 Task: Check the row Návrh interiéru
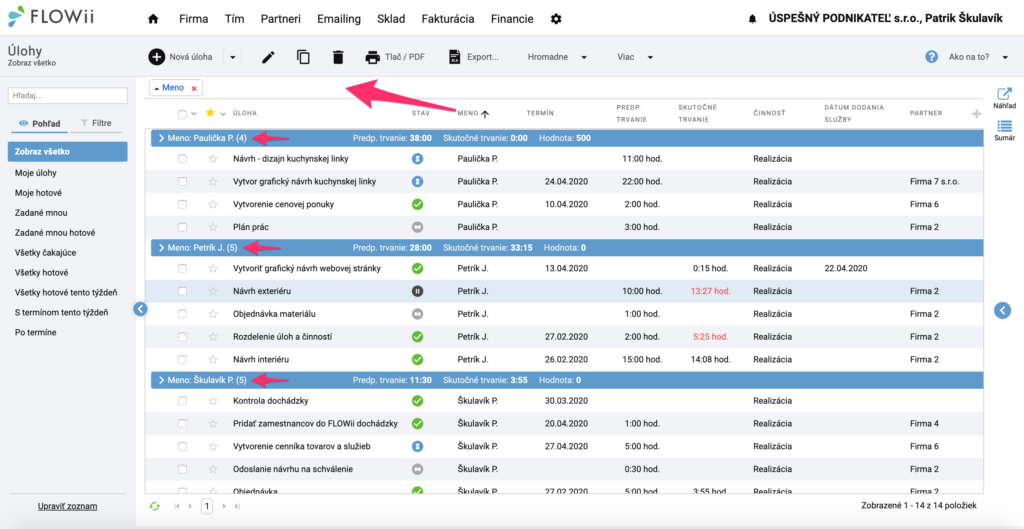[182, 359]
